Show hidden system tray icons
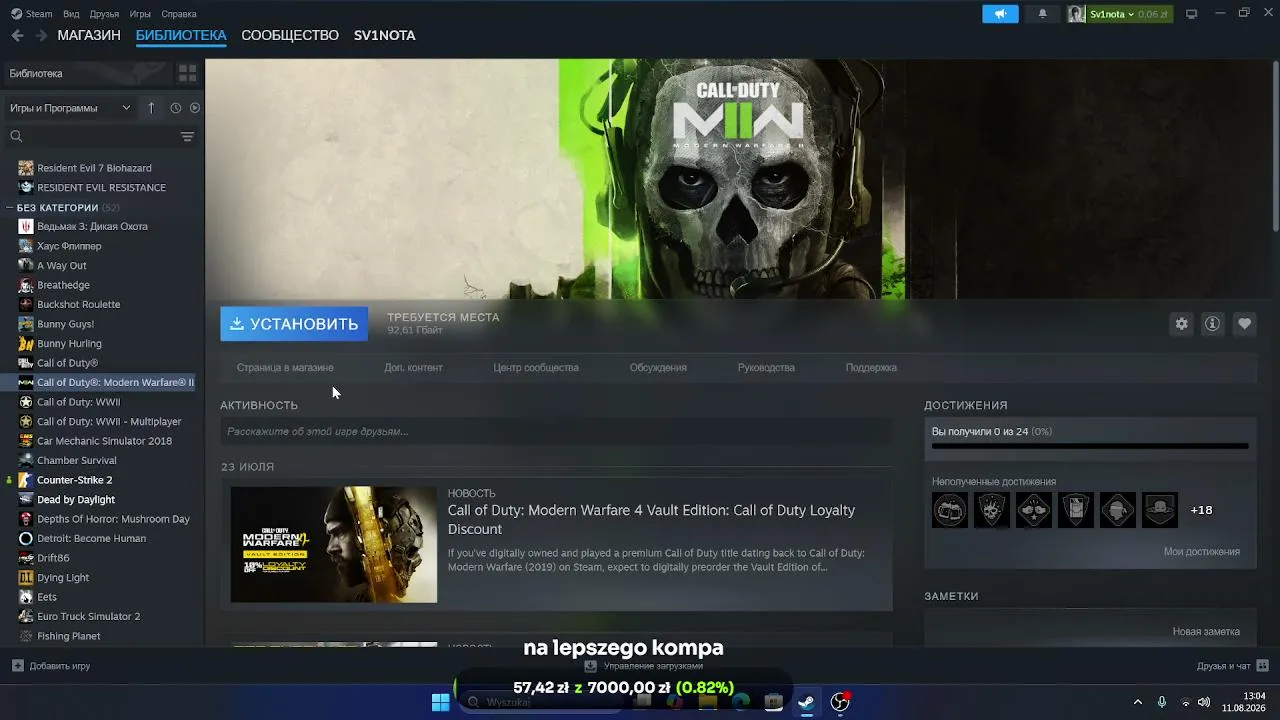Viewport: 1280px width, 720px height. [x=1137, y=702]
